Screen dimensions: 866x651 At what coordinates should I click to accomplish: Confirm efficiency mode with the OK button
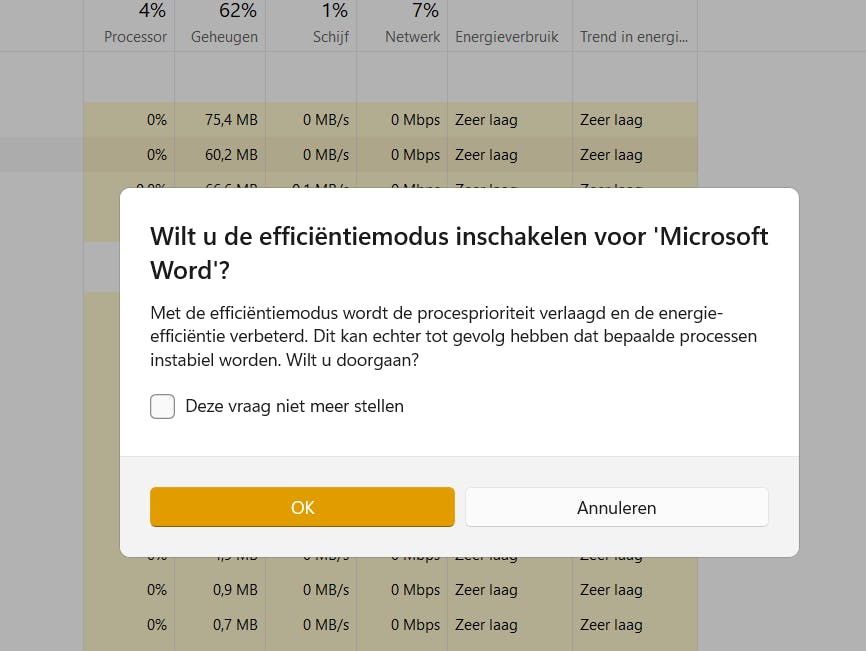302,507
